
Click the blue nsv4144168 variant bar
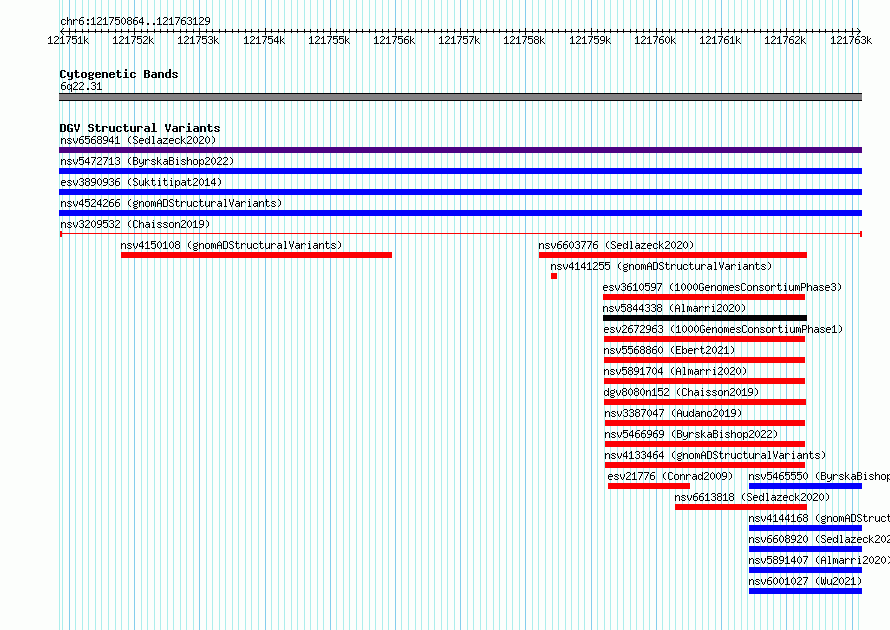click(x=805, y=528)
